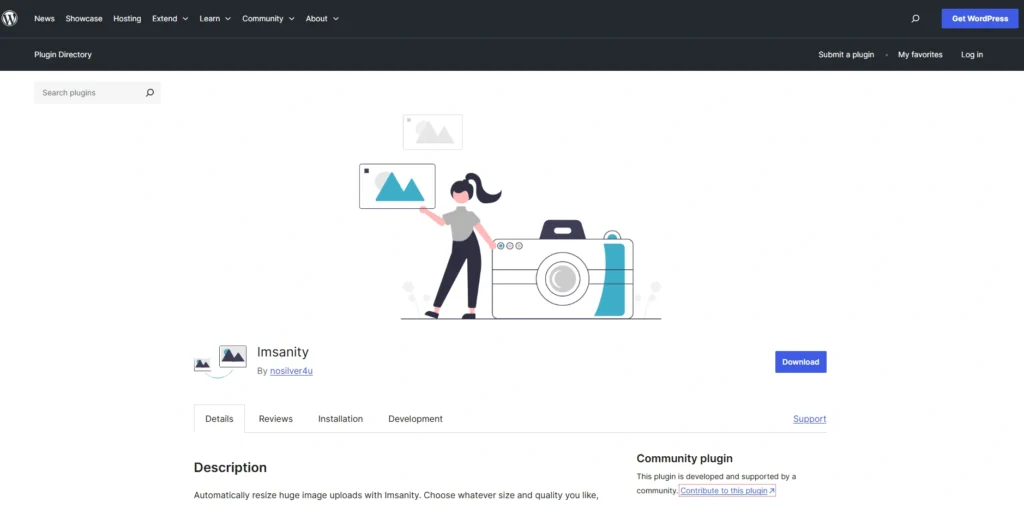Image resolution: width=1024 pixels, height=508 pixels.
Task: Open the WordPress logo home link
Action: (x=9, y=18)
